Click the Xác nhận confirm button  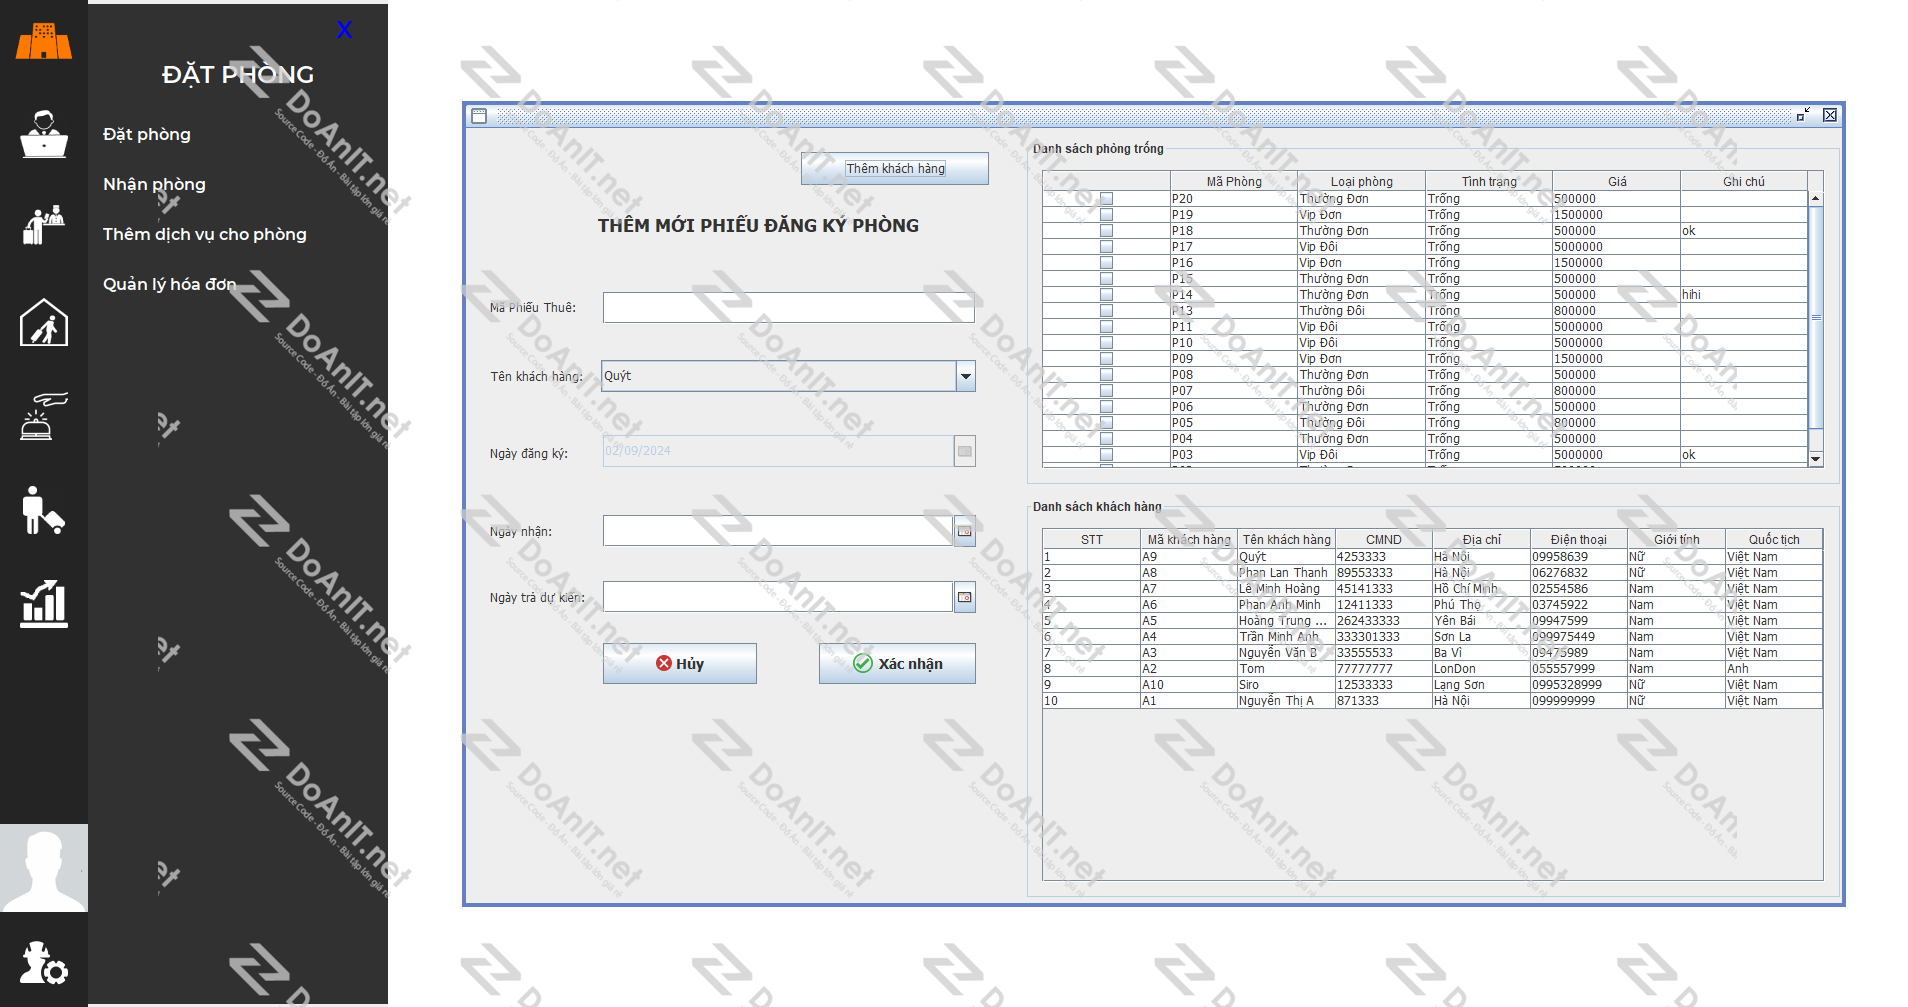click(897, 663)
